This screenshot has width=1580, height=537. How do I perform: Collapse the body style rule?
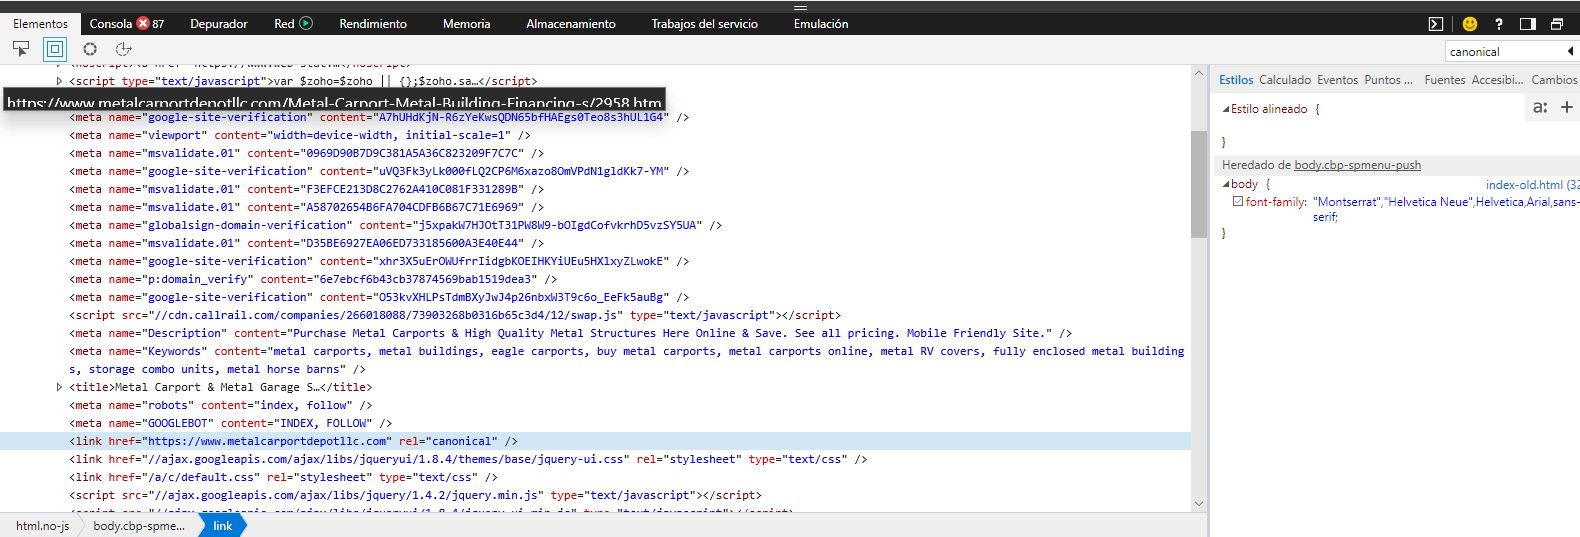[1226, 184]
